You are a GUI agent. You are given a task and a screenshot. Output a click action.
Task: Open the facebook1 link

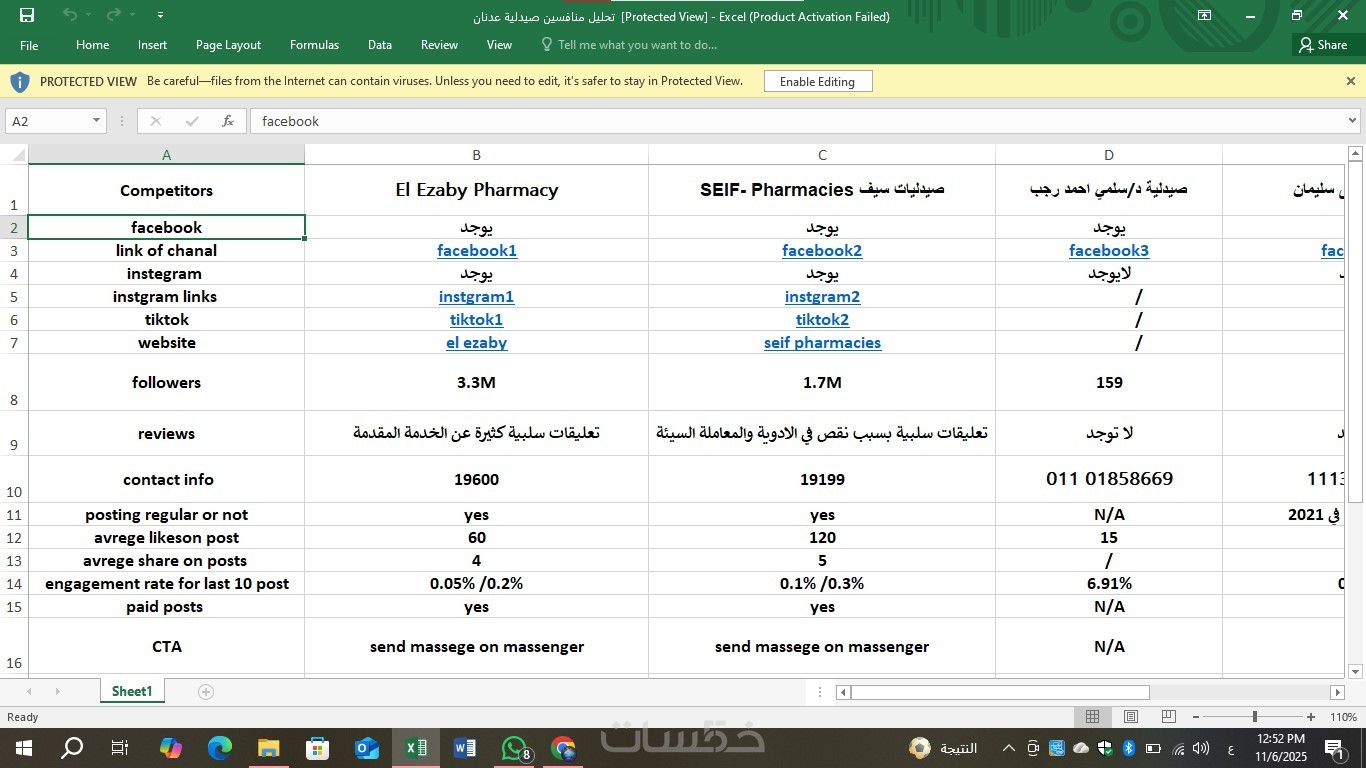tap(477, 251)
